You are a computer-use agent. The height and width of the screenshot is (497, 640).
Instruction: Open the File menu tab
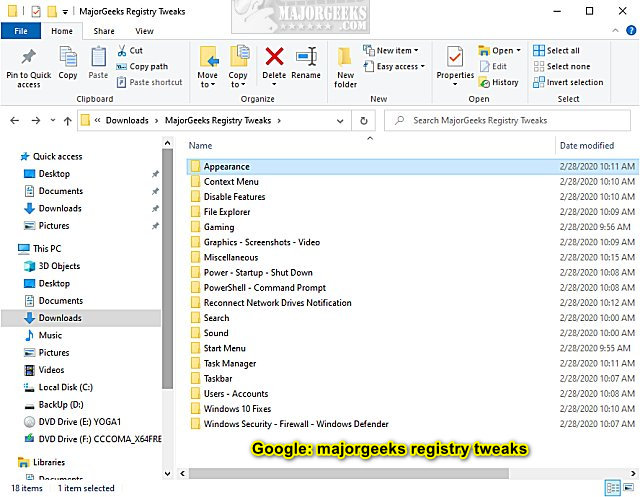(20, 31)
